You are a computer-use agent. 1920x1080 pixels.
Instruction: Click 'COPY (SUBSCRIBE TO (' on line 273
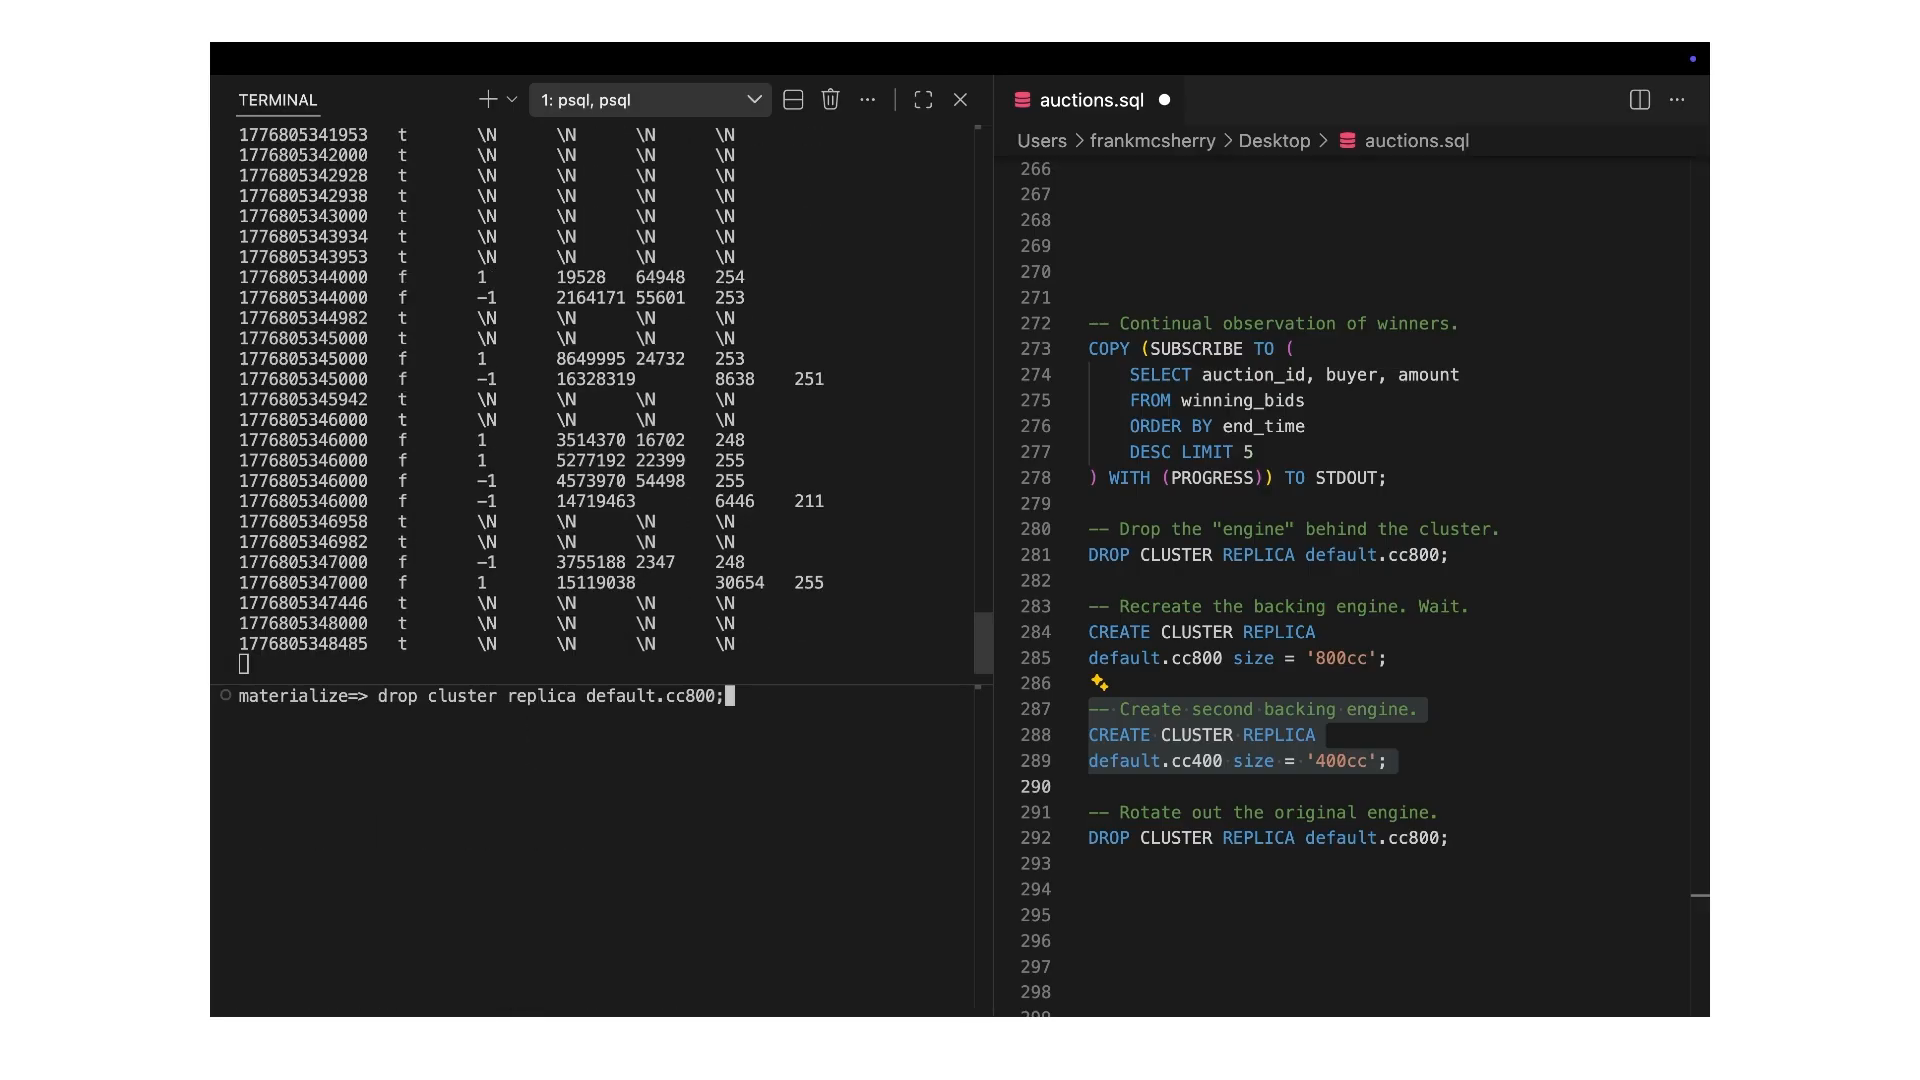click(x=1191, y=349)
